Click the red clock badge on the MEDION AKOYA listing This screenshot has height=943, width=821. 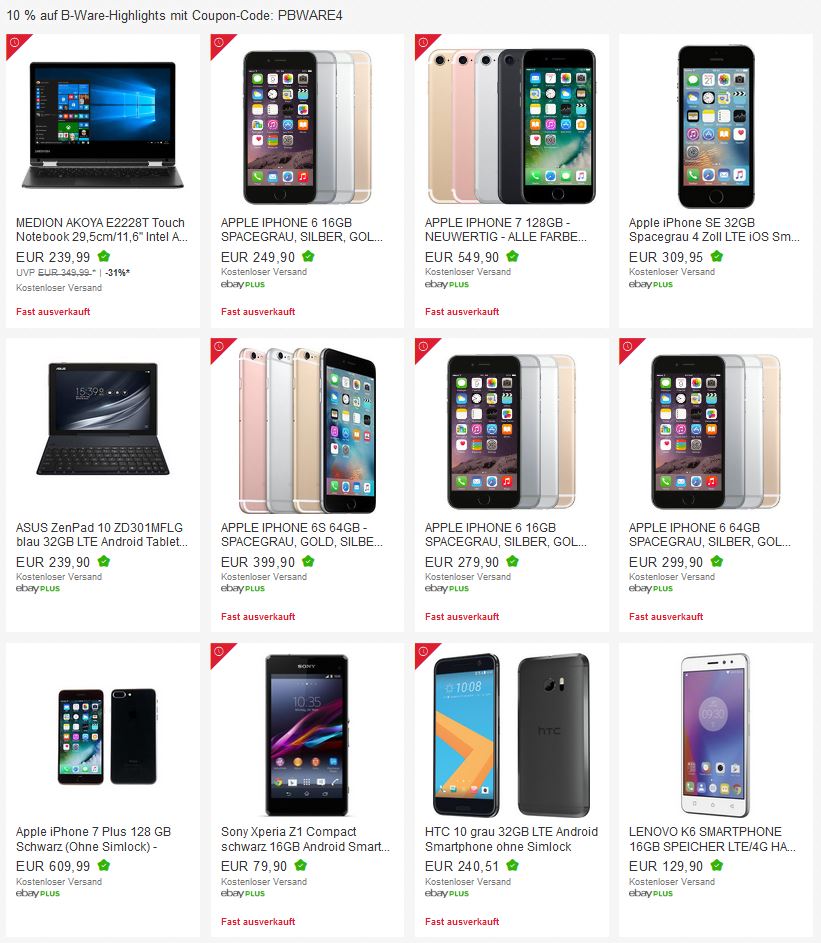15,43
